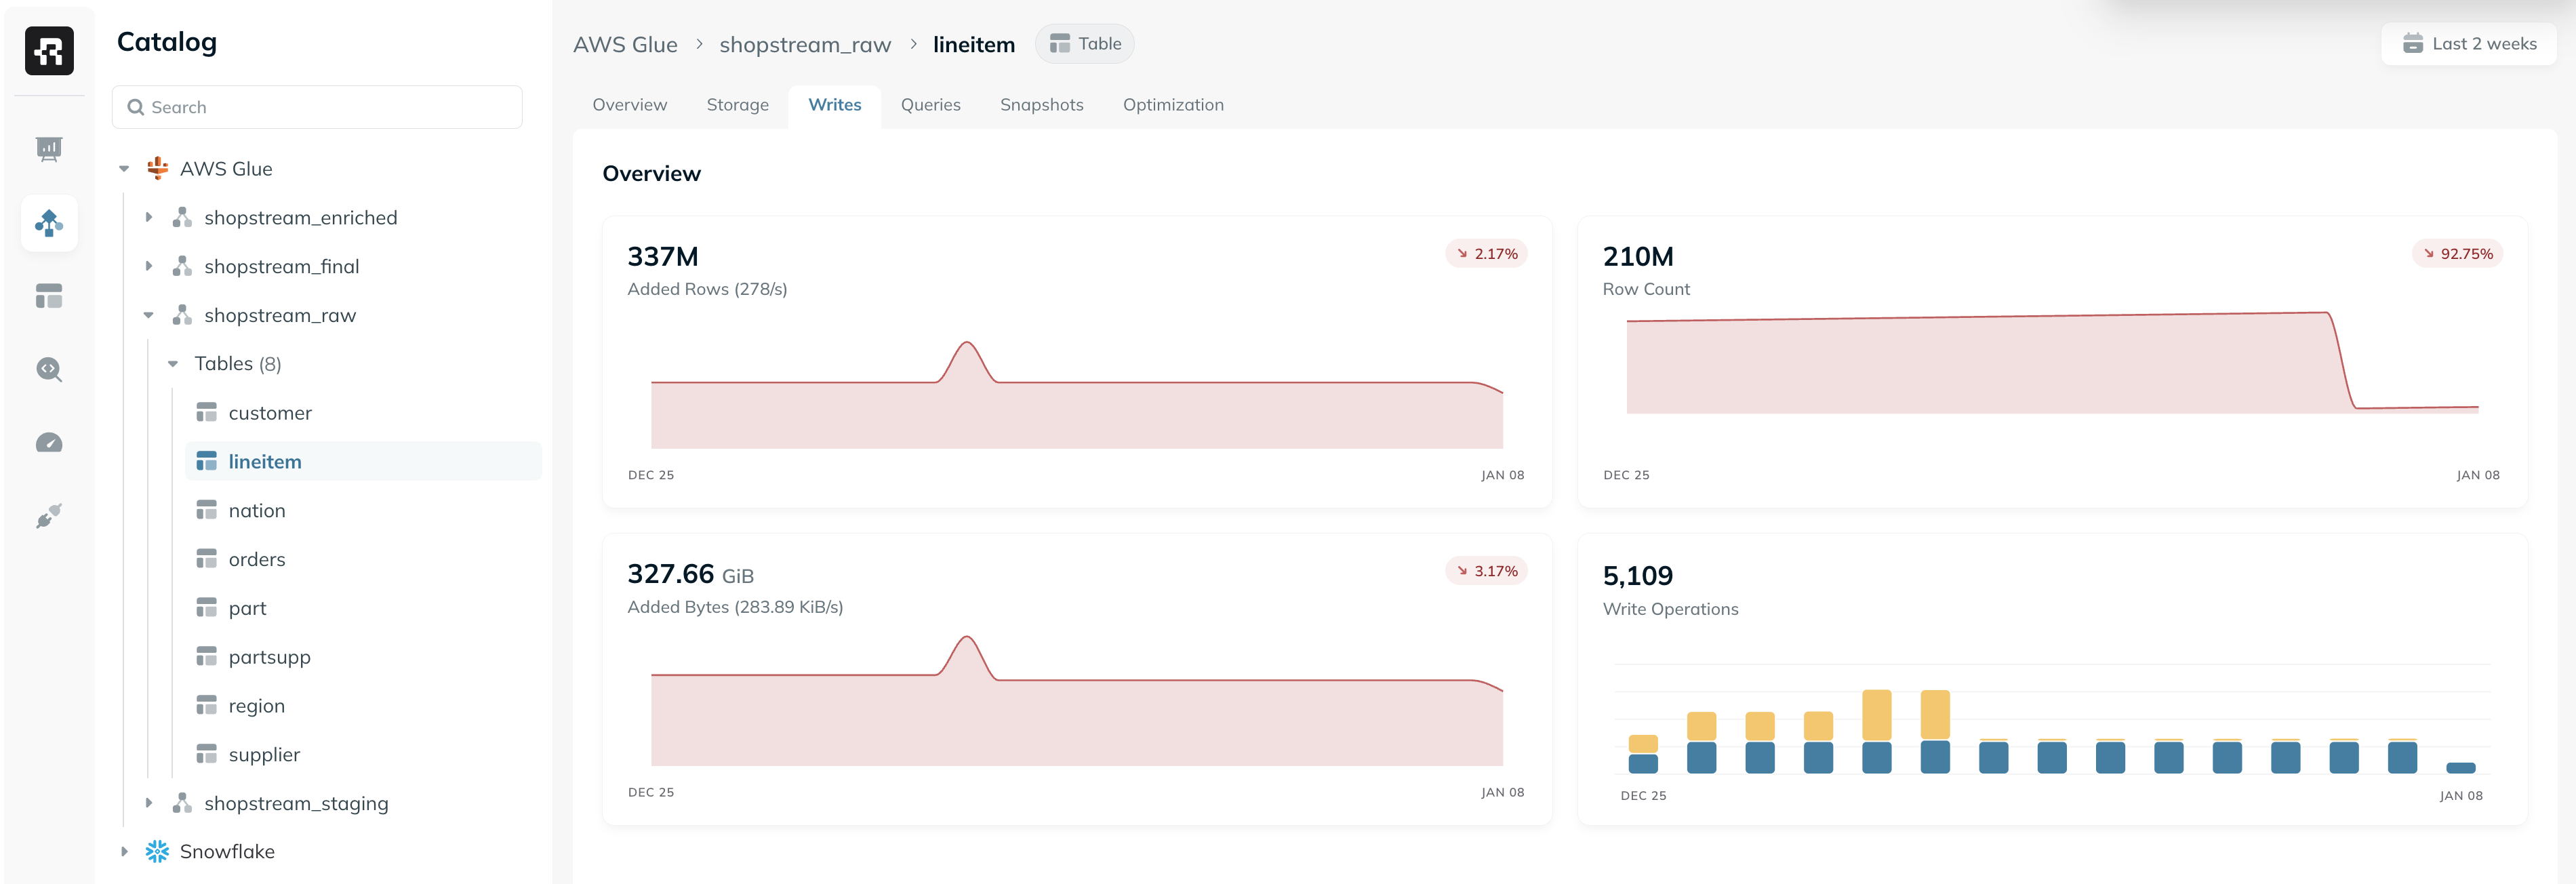The image size is (2576, 884).
Task: Expand the shopstream_enriched database
Action: point(149,217)
